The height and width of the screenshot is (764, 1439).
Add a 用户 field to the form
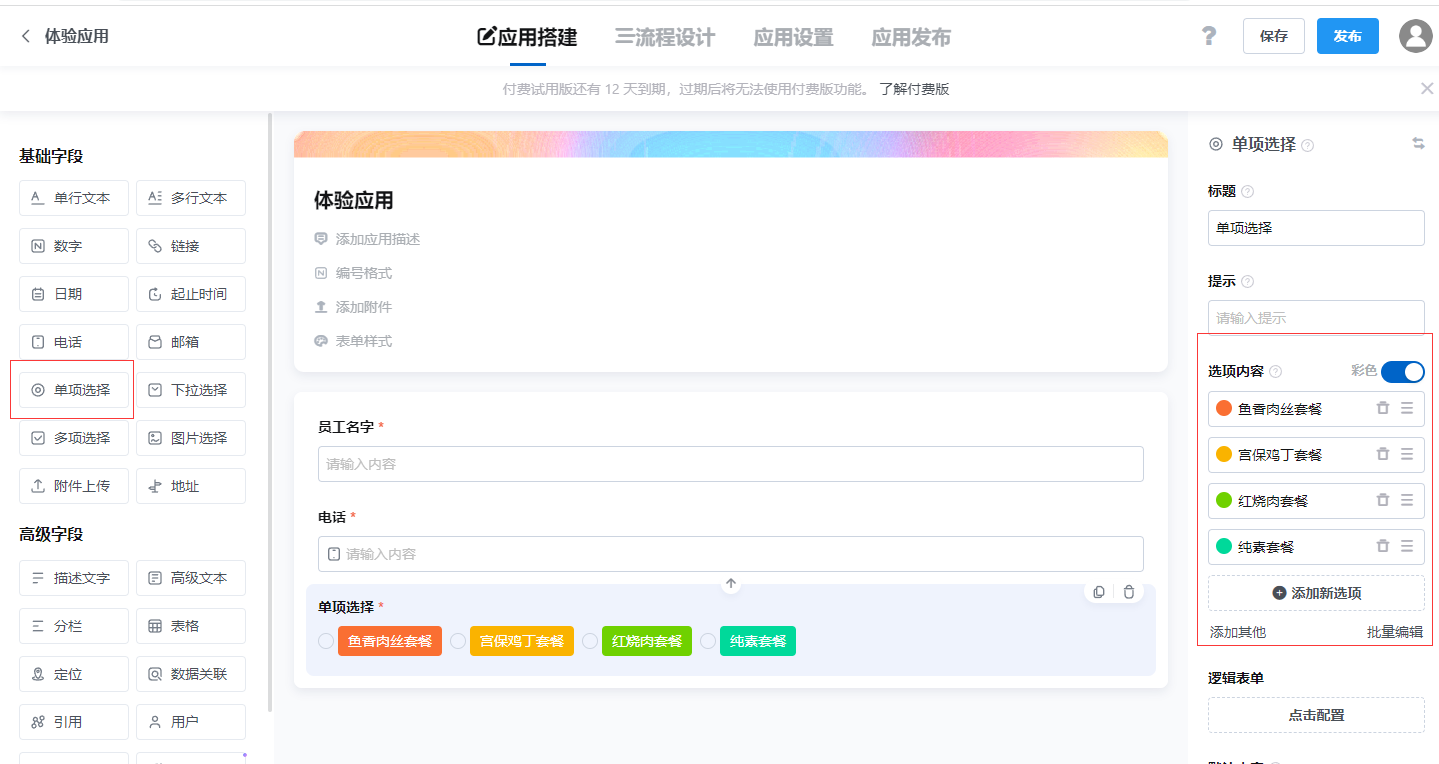[190, 721]
